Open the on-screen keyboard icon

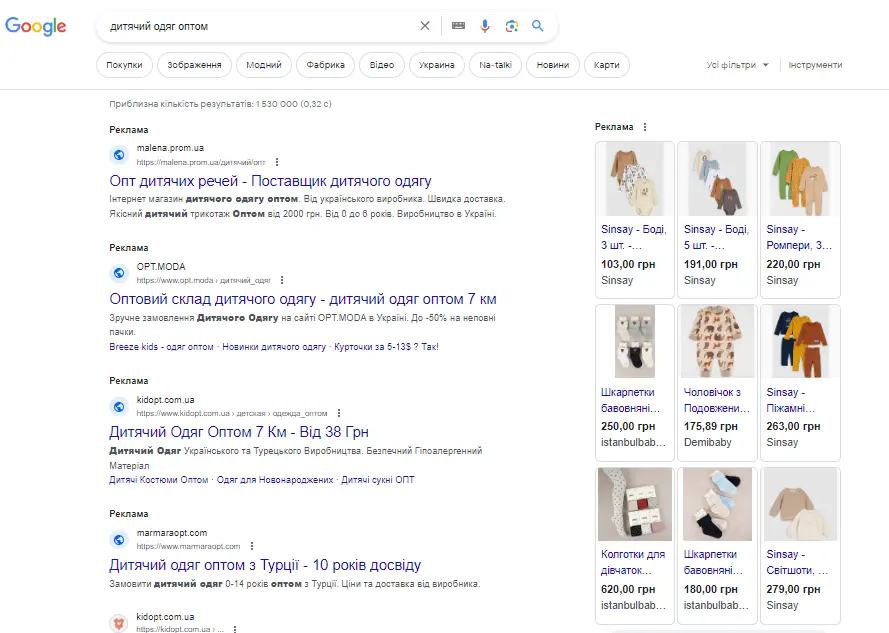tap(458, 26)
